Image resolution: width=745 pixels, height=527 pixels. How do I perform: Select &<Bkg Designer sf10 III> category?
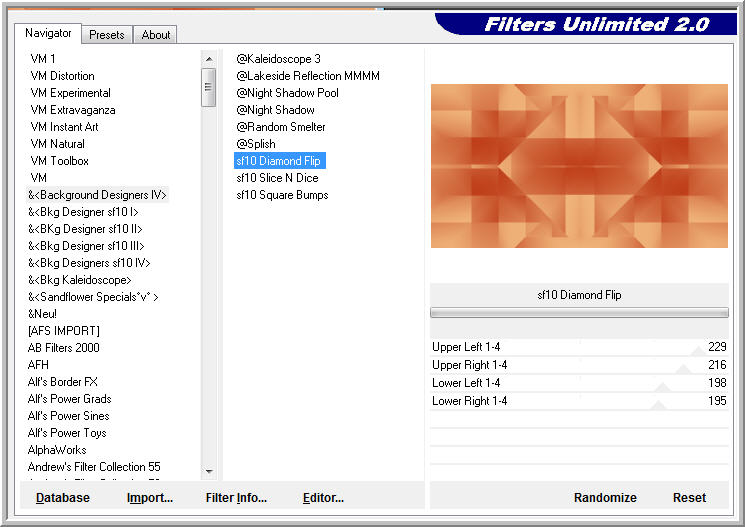(x=86, y=246)
